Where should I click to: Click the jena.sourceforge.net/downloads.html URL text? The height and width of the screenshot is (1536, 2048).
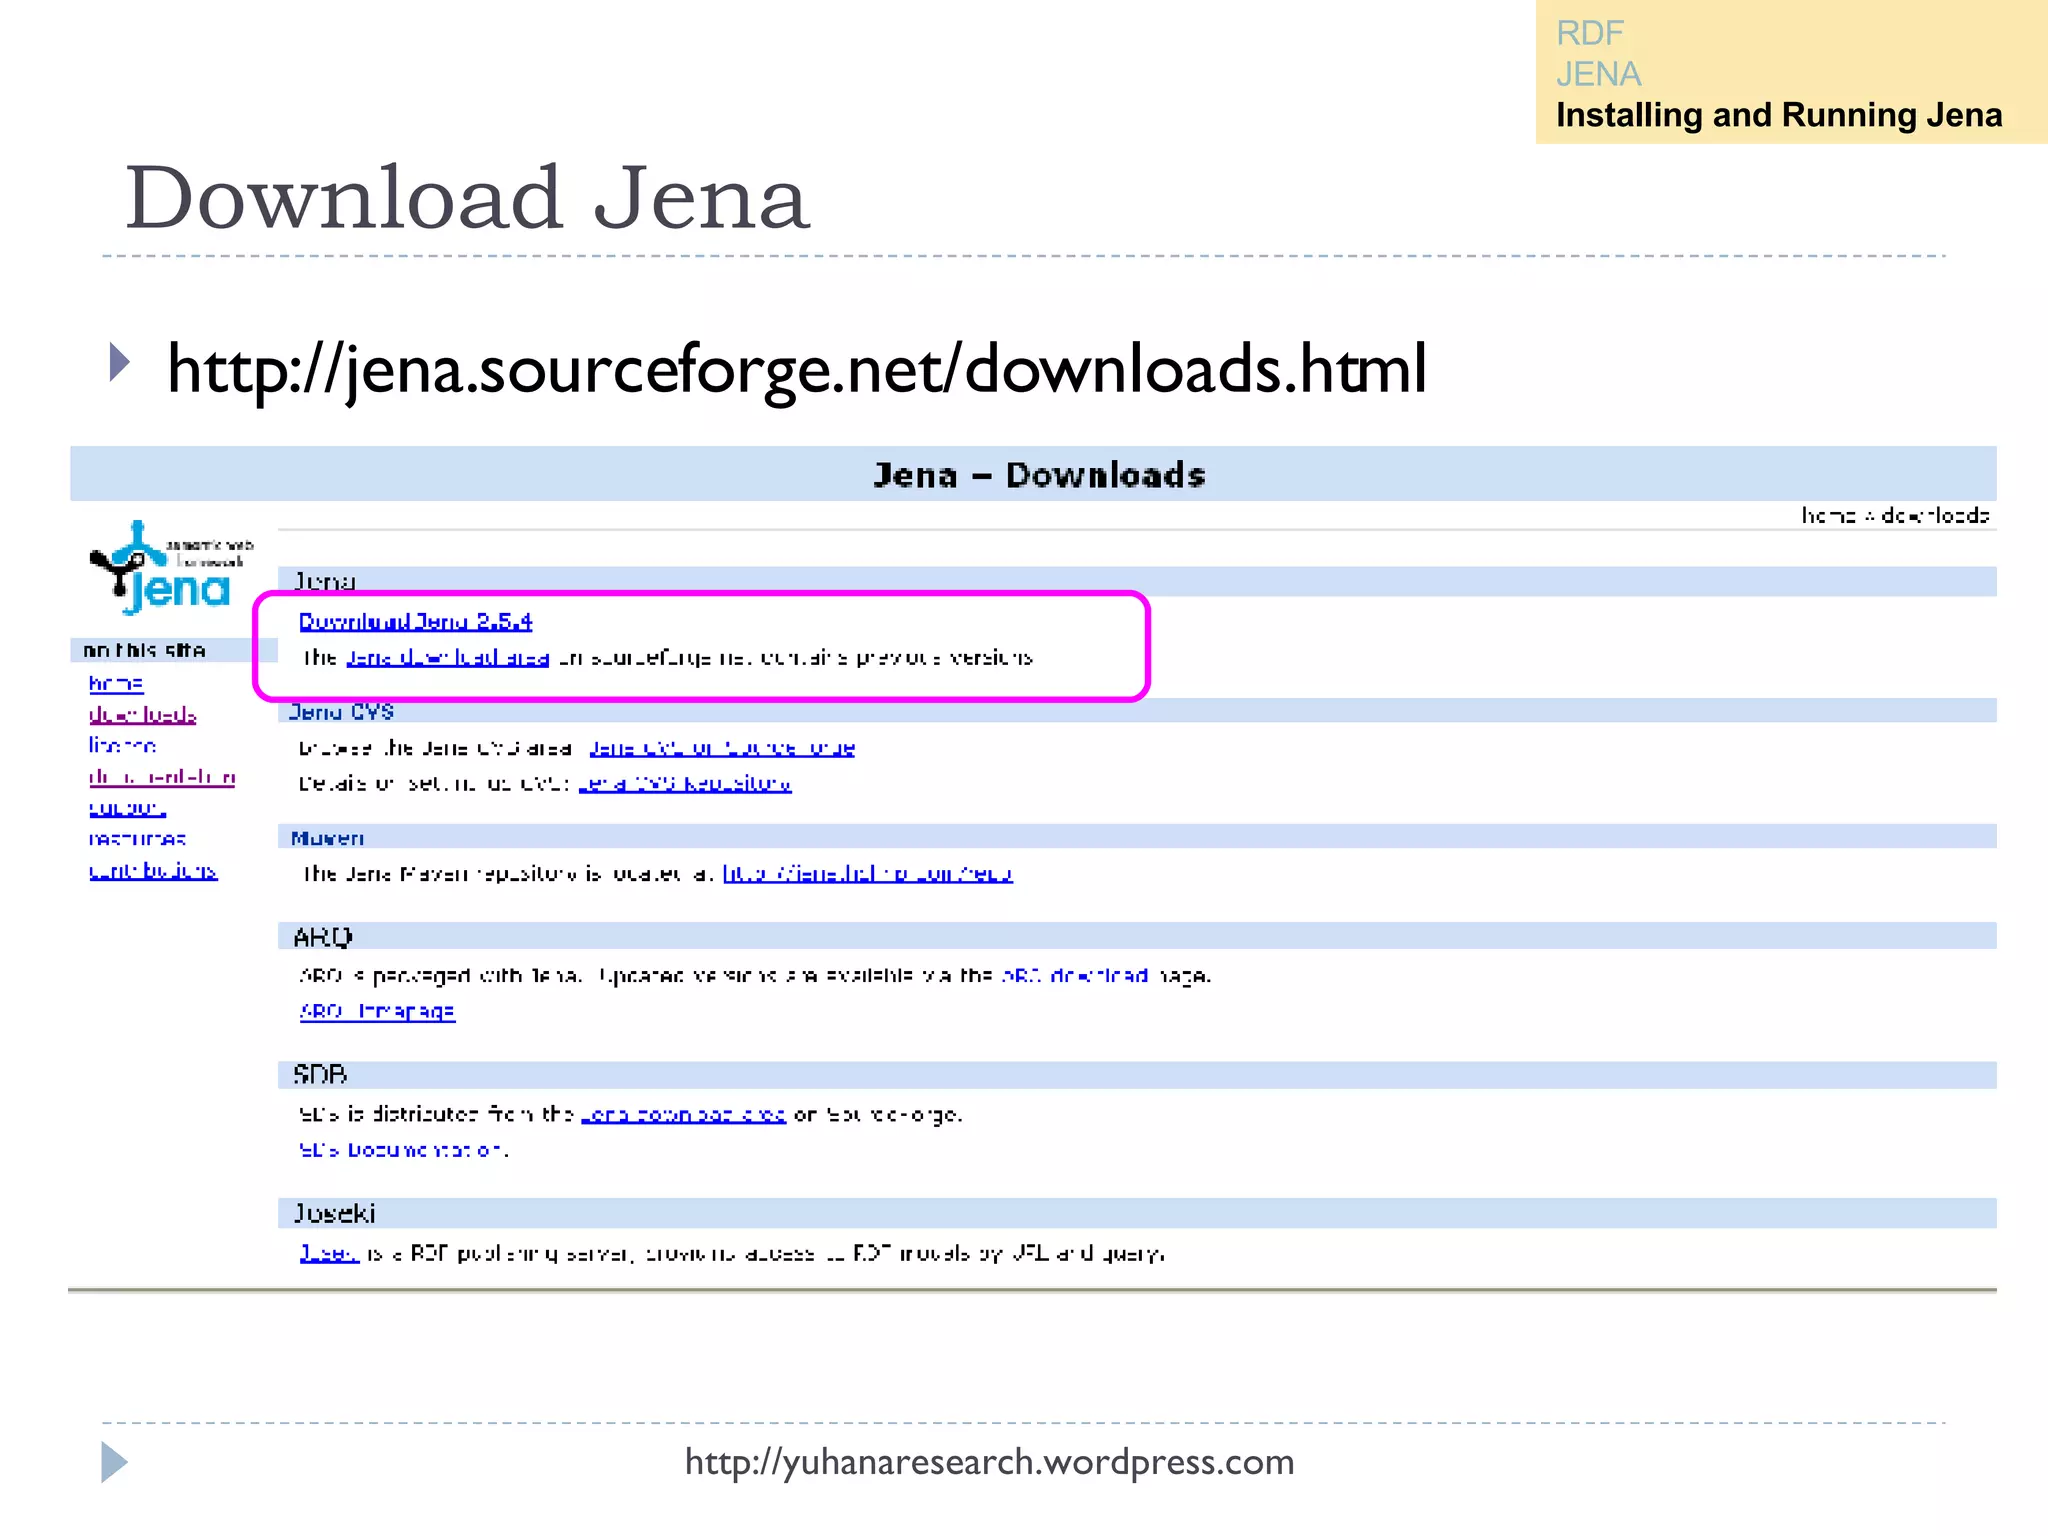click(x=797, y=369)
